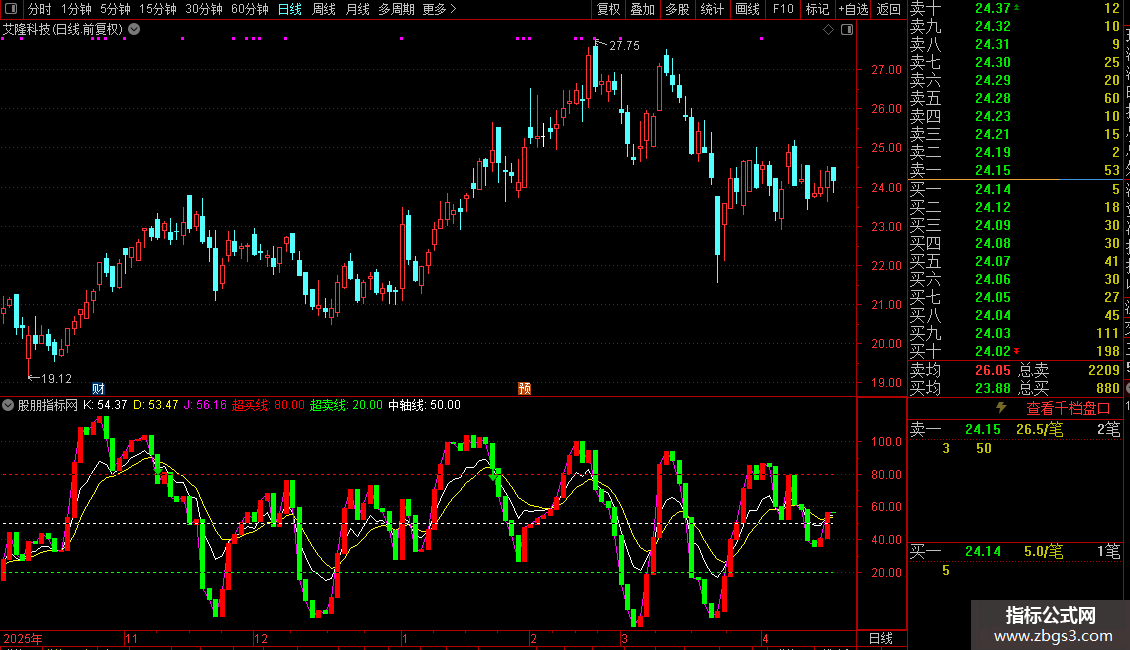This screenshot has height=650, width=1130.
Task: Click the 2025年 timeline label
Action: (22, 638)
